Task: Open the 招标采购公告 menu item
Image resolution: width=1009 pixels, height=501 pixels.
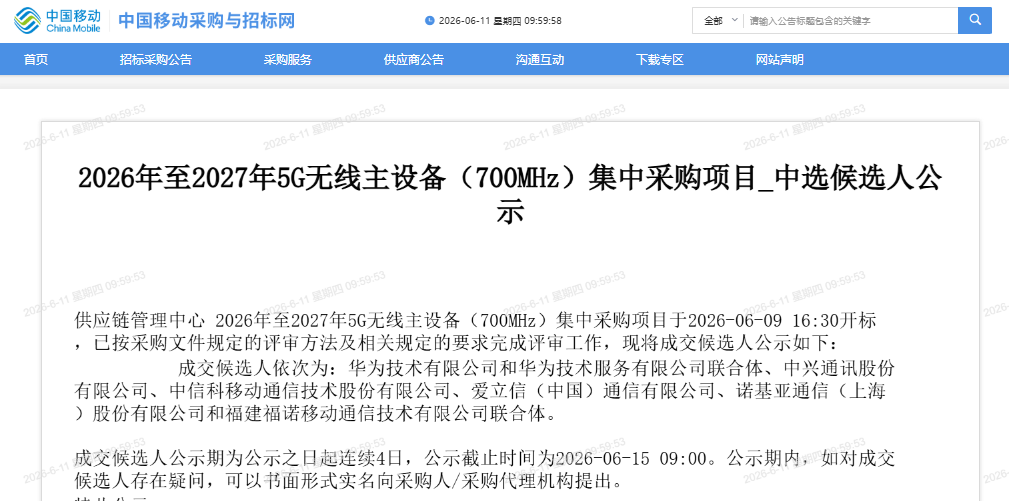Action: tap(156, 60)
